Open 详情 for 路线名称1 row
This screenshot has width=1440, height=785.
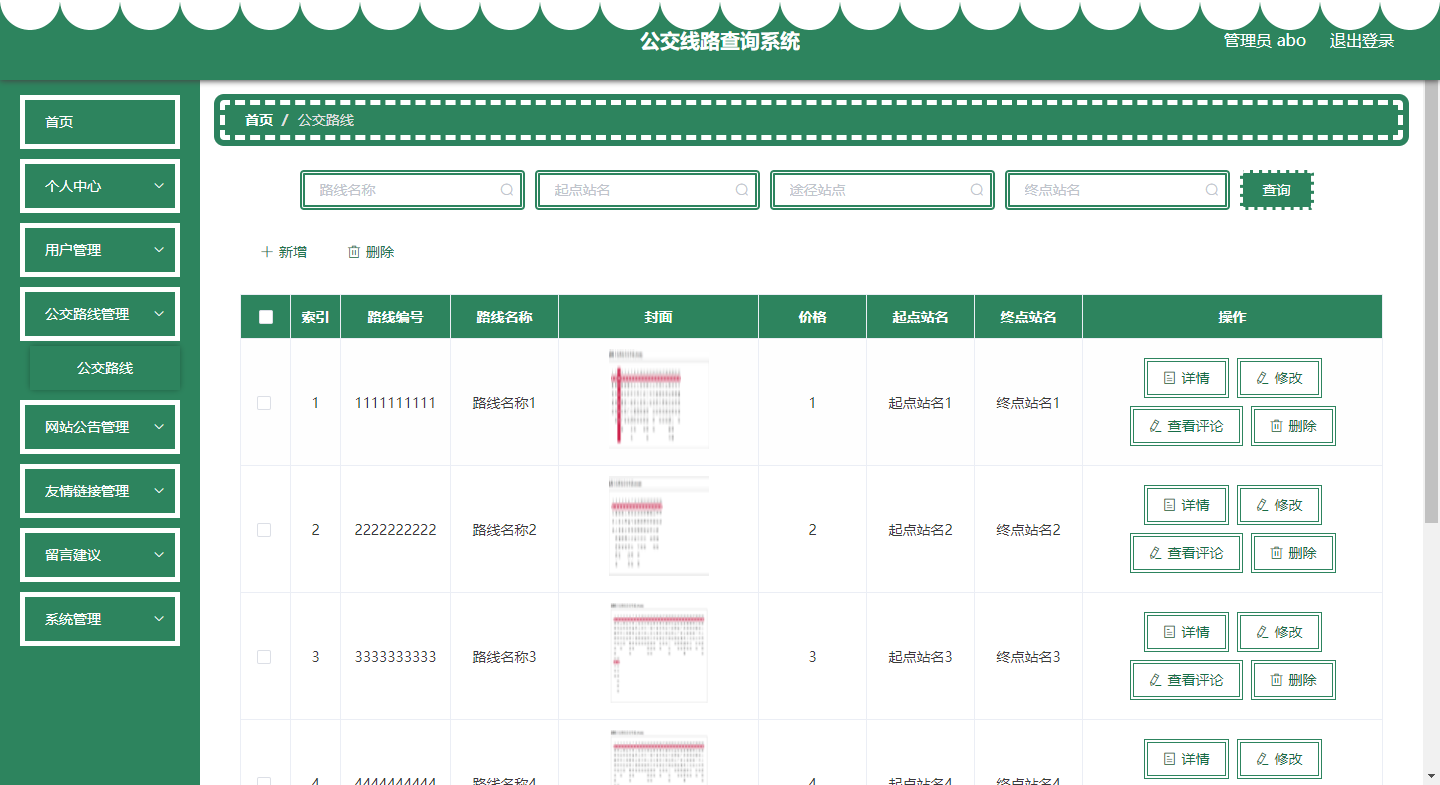tap(1186, 378)
